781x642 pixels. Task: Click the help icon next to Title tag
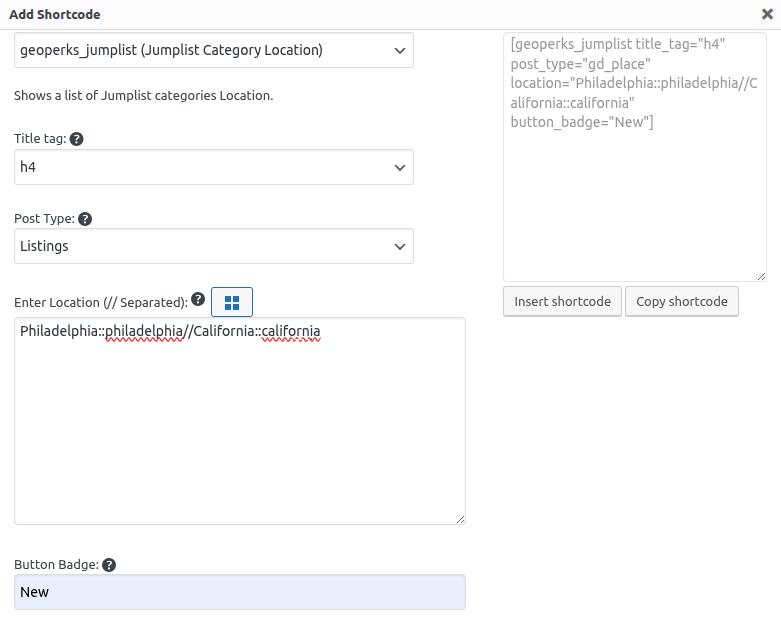pyautogui.click(x=77, y=139)
